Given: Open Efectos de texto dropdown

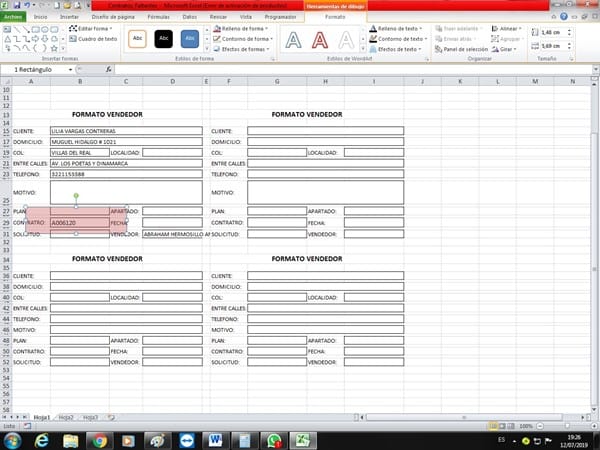Looking at the screenshot, I should 396,49.
